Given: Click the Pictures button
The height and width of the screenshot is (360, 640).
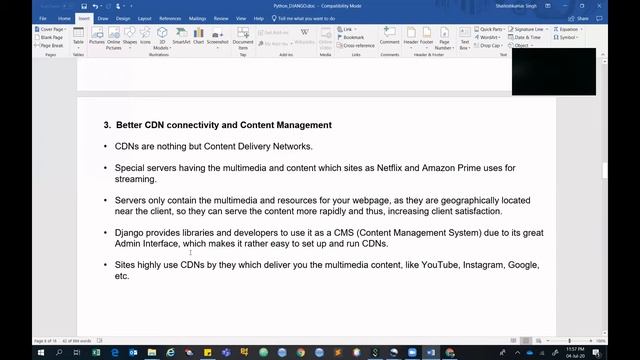Looking at the screenshot, I should click(97, 37).
